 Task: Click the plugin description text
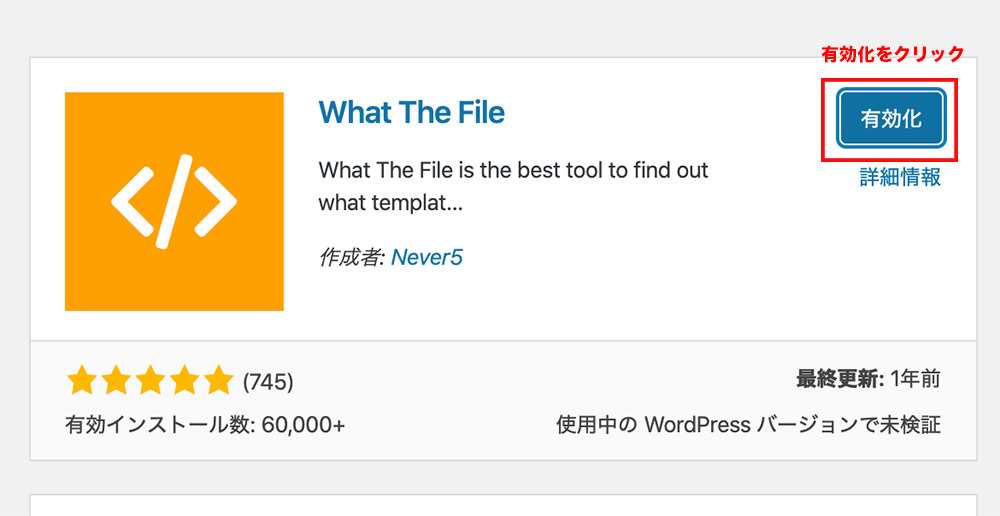click(513, 186)
